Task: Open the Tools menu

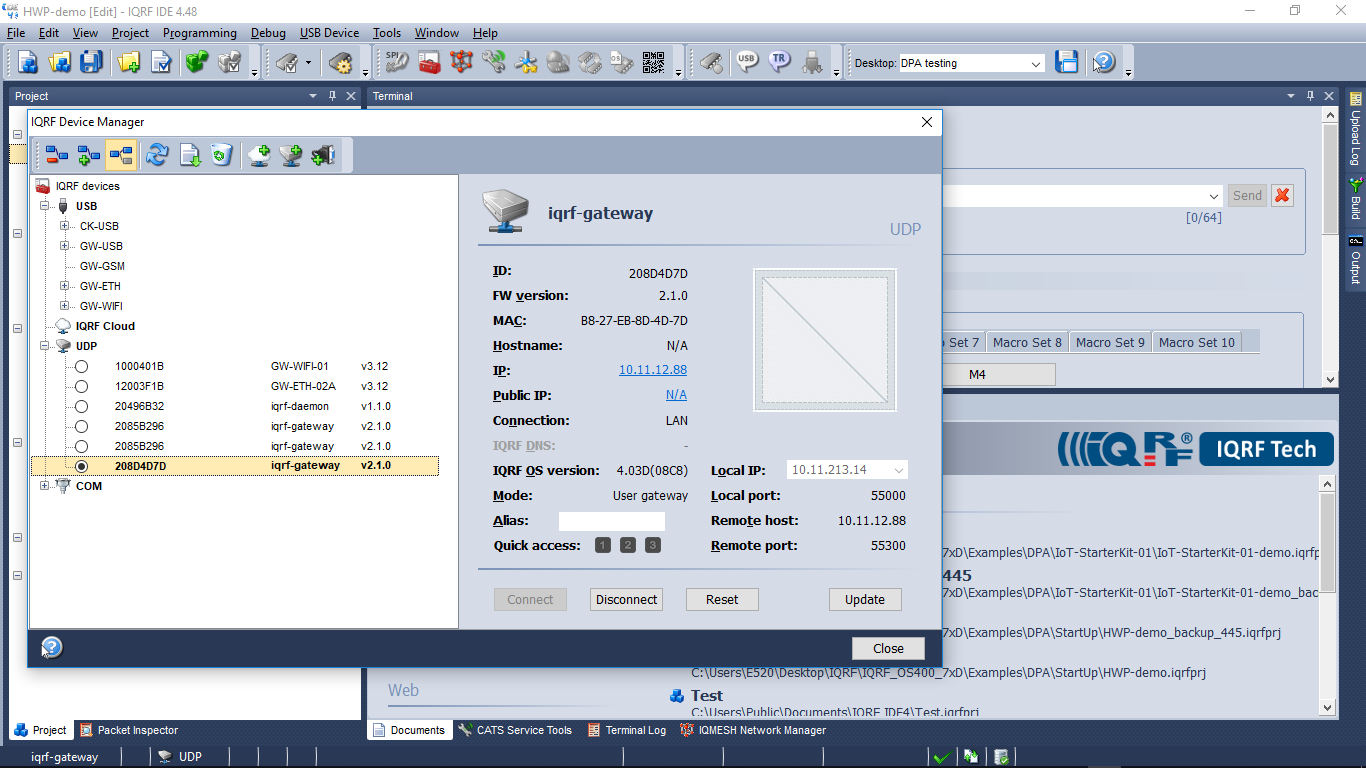Action: click(387, 33)
